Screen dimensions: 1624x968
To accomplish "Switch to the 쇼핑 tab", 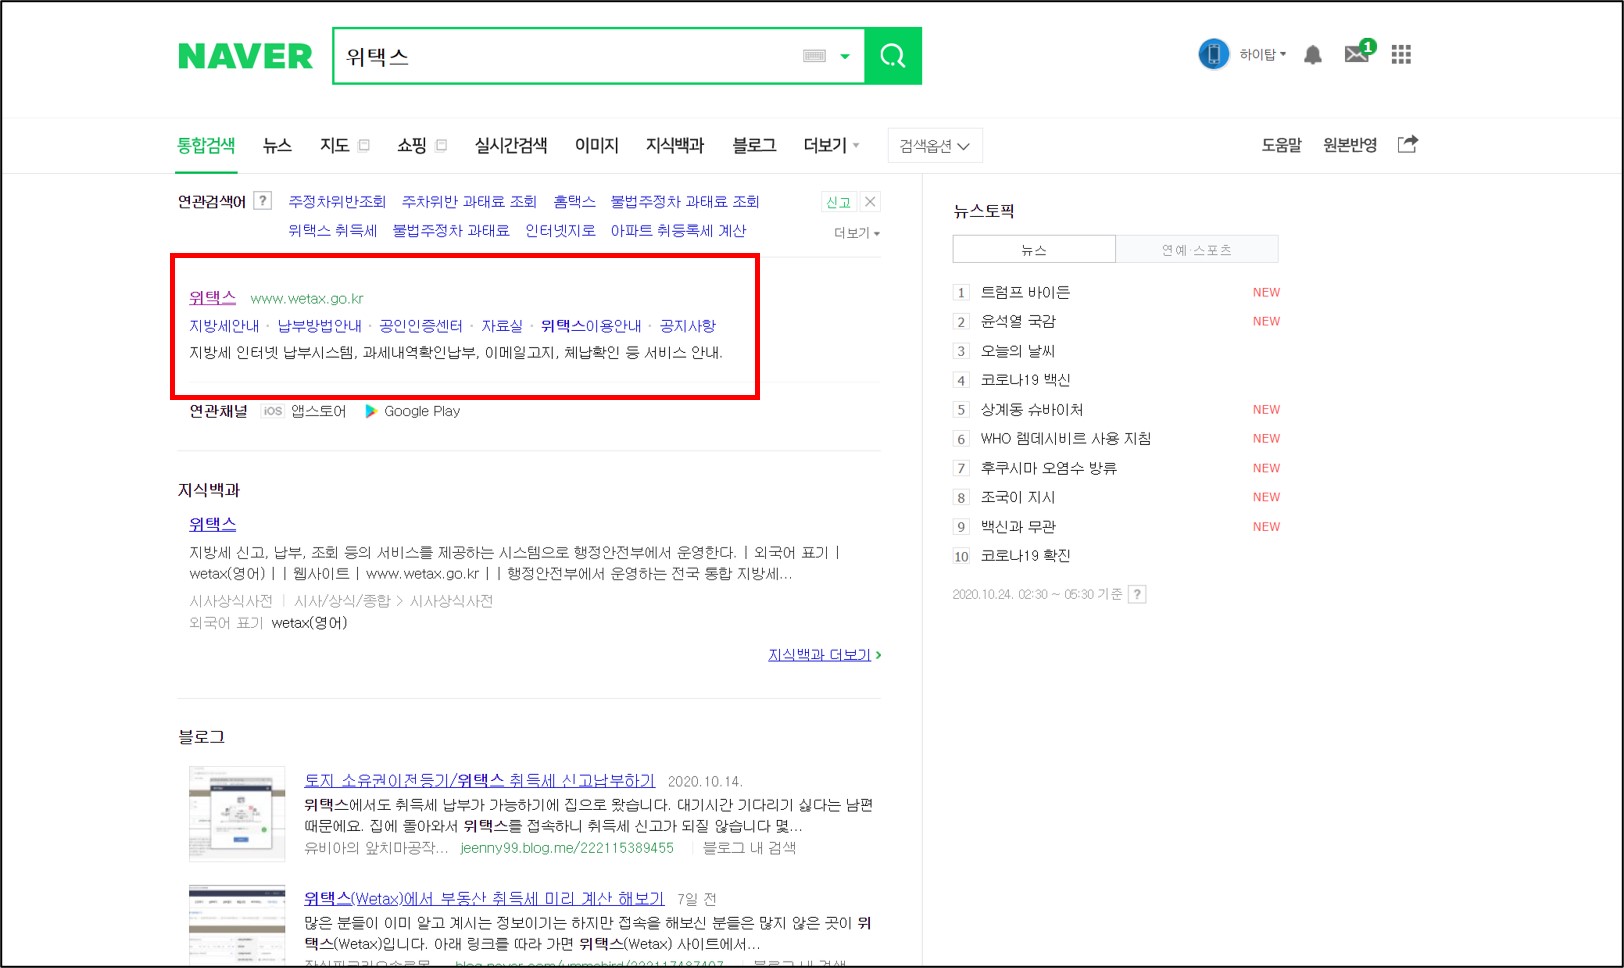I will [x=412, y=145].
